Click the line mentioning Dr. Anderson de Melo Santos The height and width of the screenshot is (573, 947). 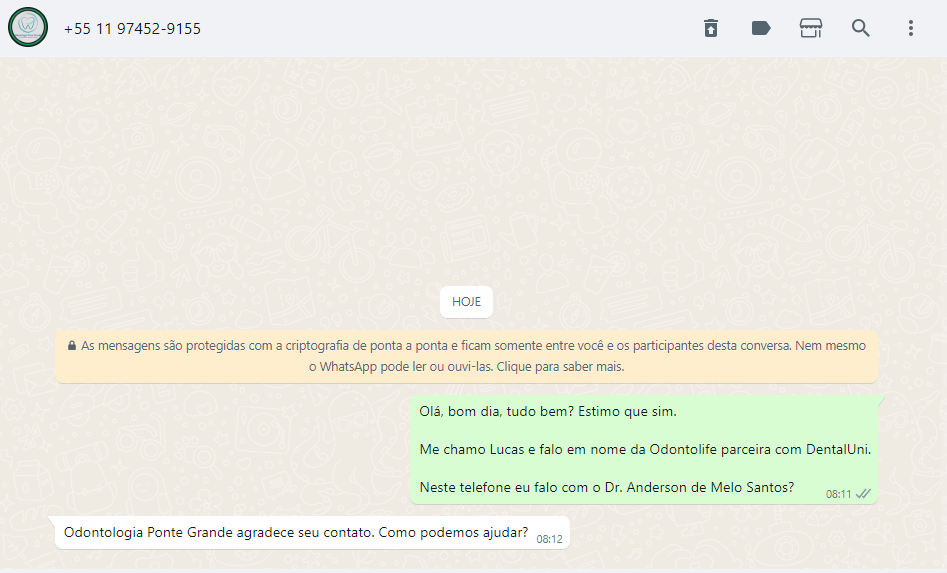point(606,487)
